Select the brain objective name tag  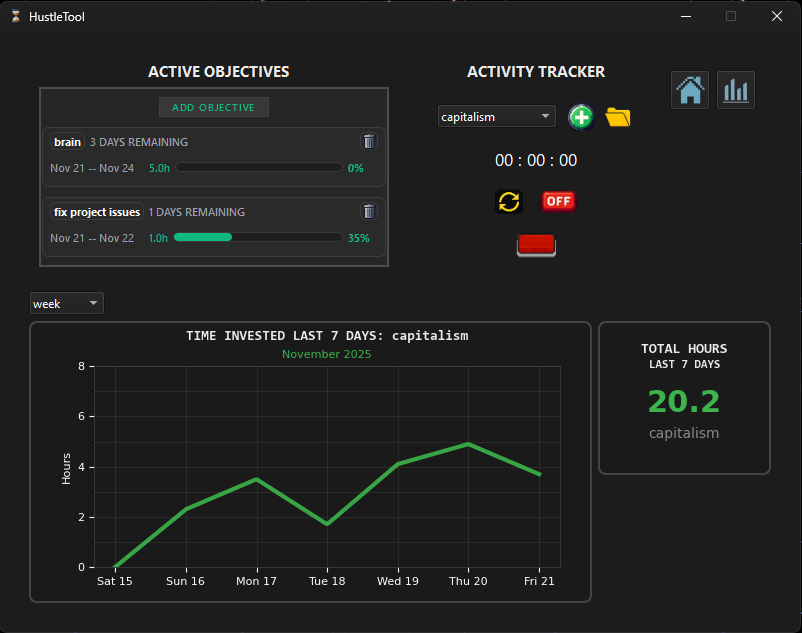coord(68,142)
